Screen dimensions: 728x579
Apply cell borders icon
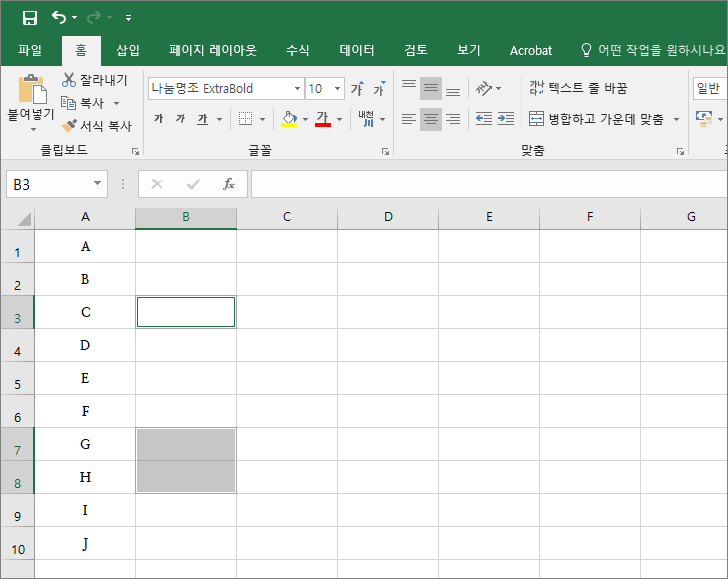[x=246, y=119]
